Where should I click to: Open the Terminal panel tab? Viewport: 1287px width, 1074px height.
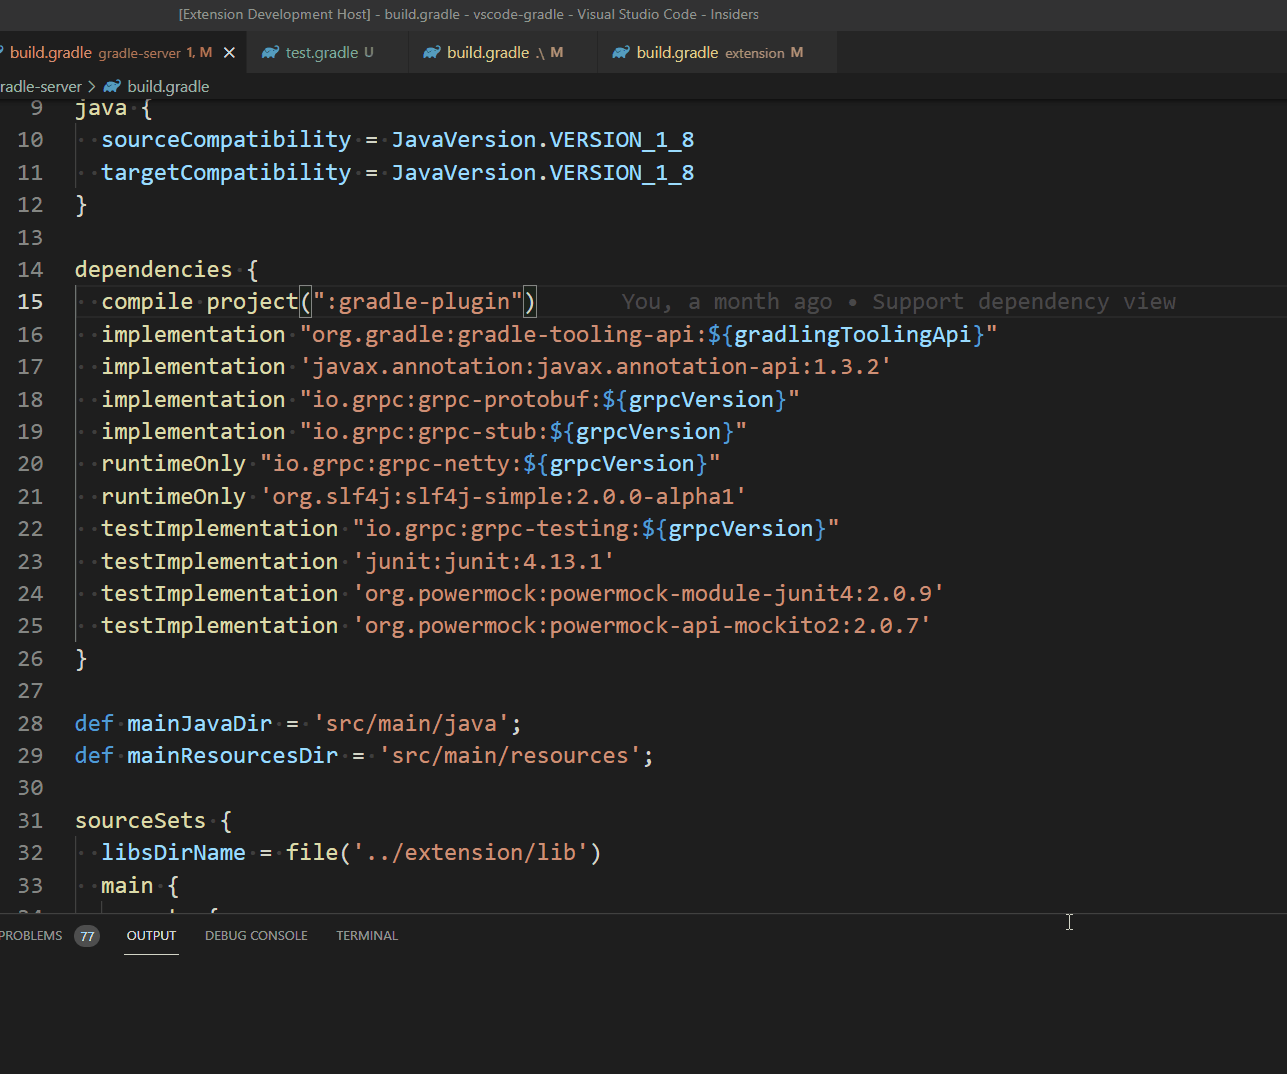(367, 936)
